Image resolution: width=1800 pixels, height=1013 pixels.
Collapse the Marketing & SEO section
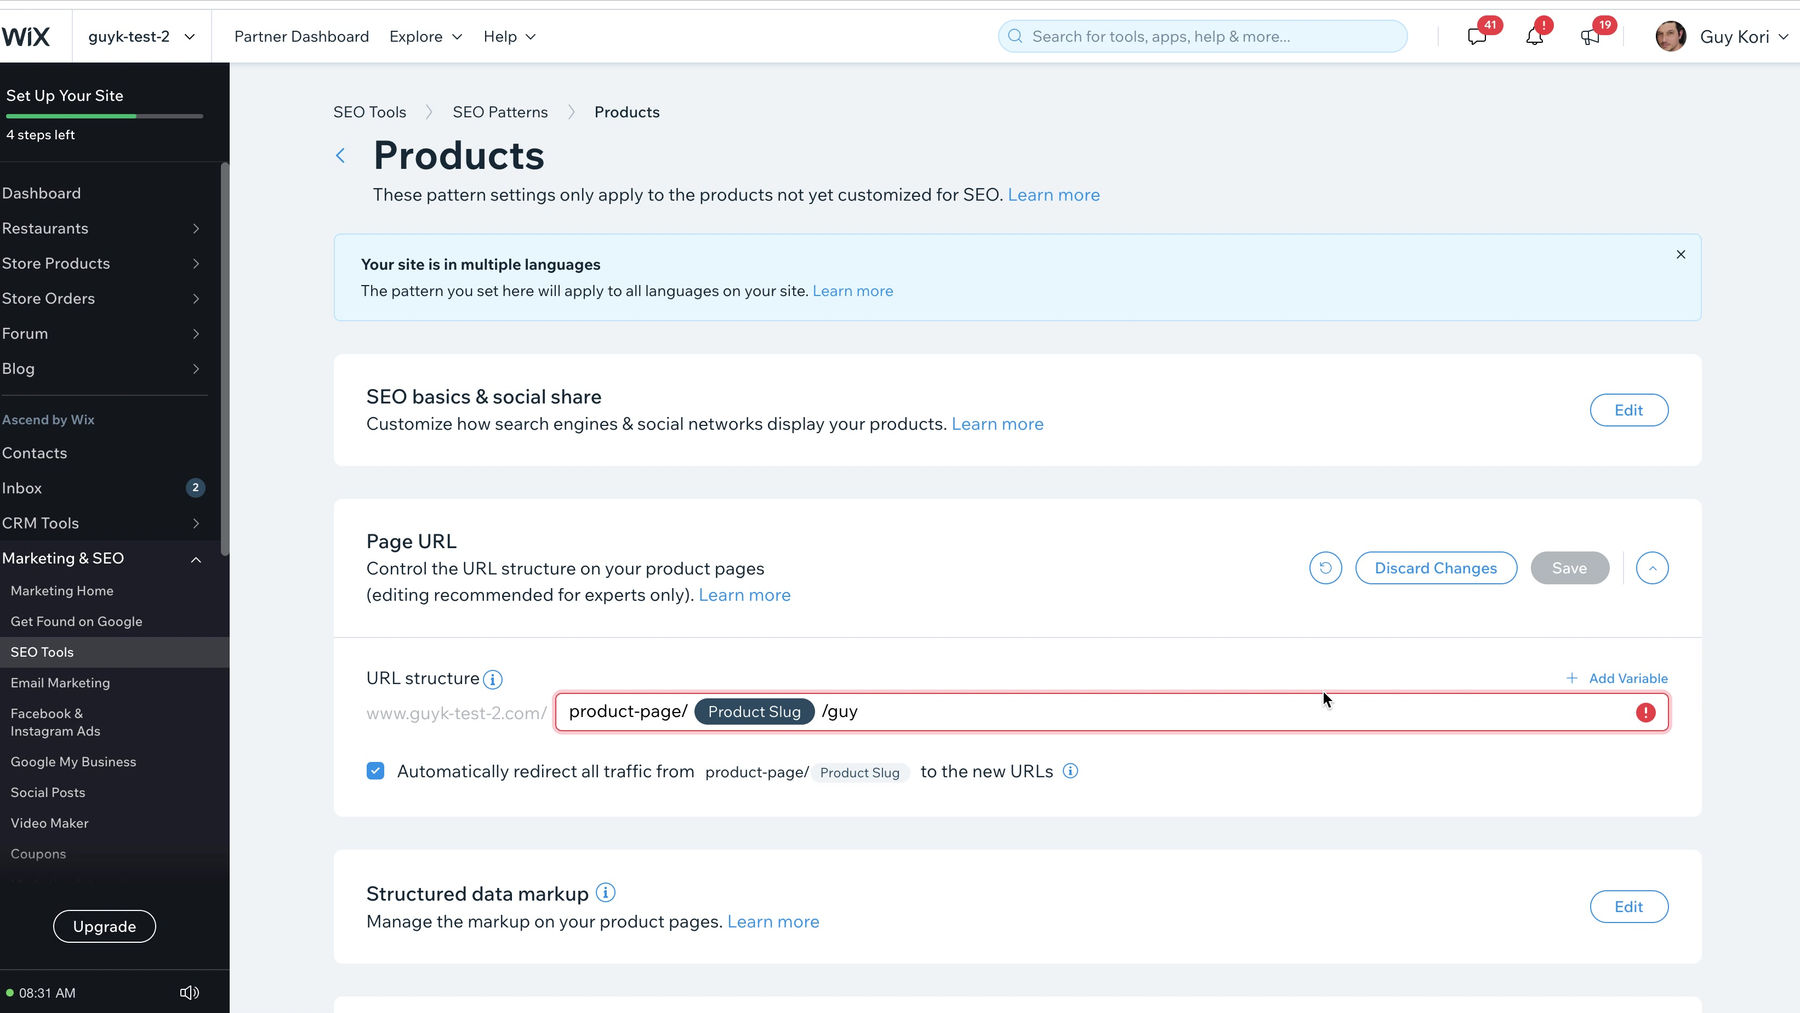196,559
